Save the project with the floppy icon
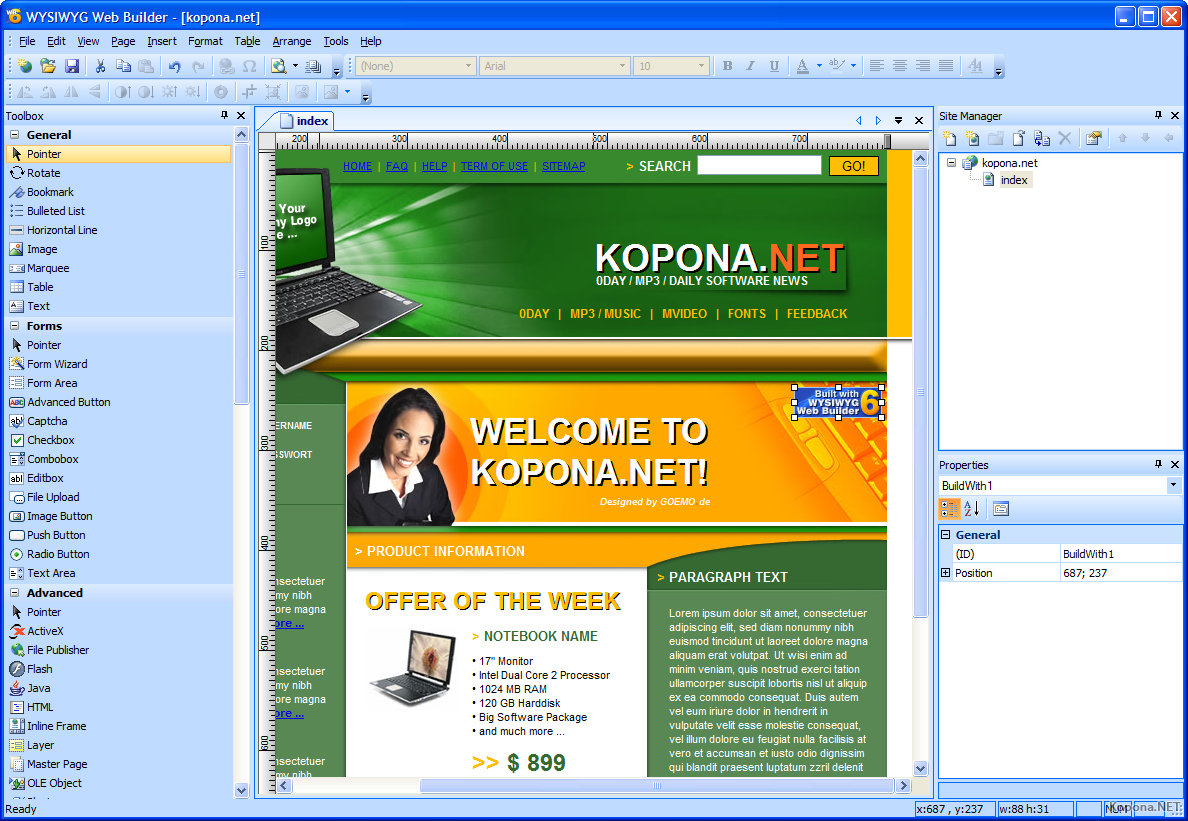Screen dimensions: 1188x821 tap(71, 67)
